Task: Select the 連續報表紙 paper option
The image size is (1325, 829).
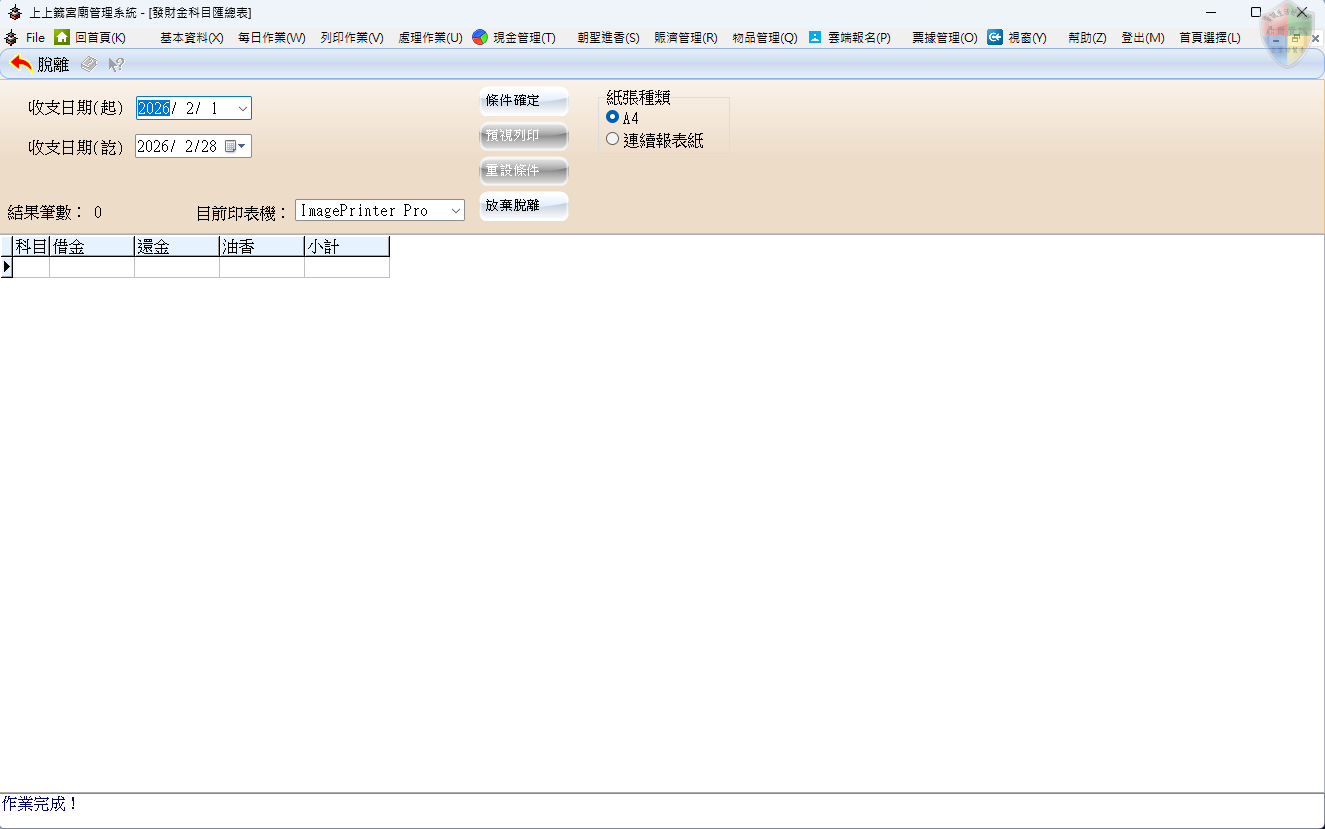Action: pos(613,140)
